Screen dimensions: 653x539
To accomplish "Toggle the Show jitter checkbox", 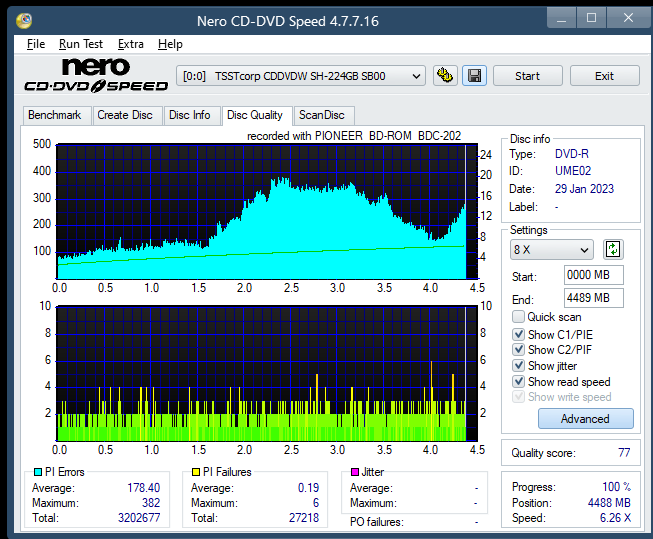I will [518, 366].
